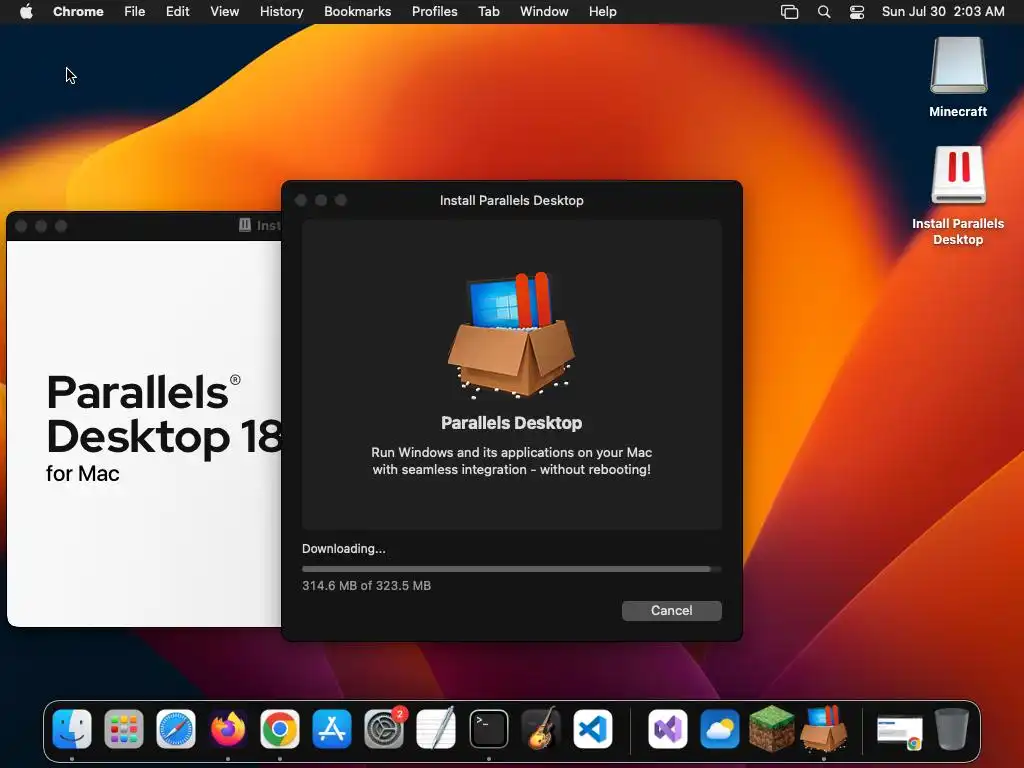Click the Install Parallels Desktop window title
This screenshot has width=1024, height=768.
tap(511, 200)
